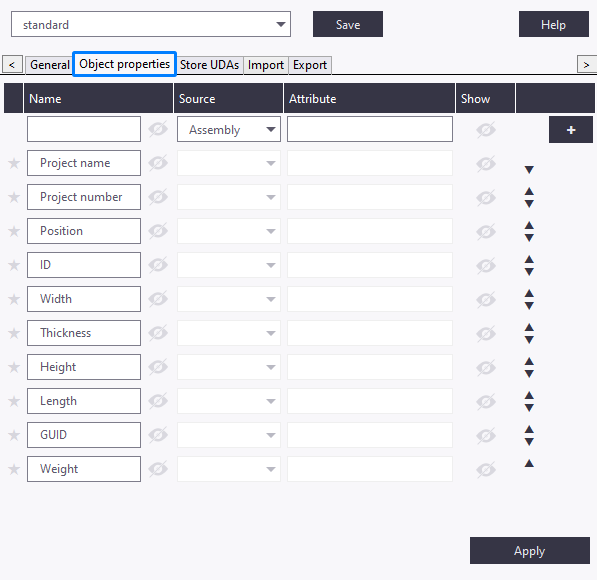Click the star icon beside Width
597x580 pixels.
[x=14, y=299]
